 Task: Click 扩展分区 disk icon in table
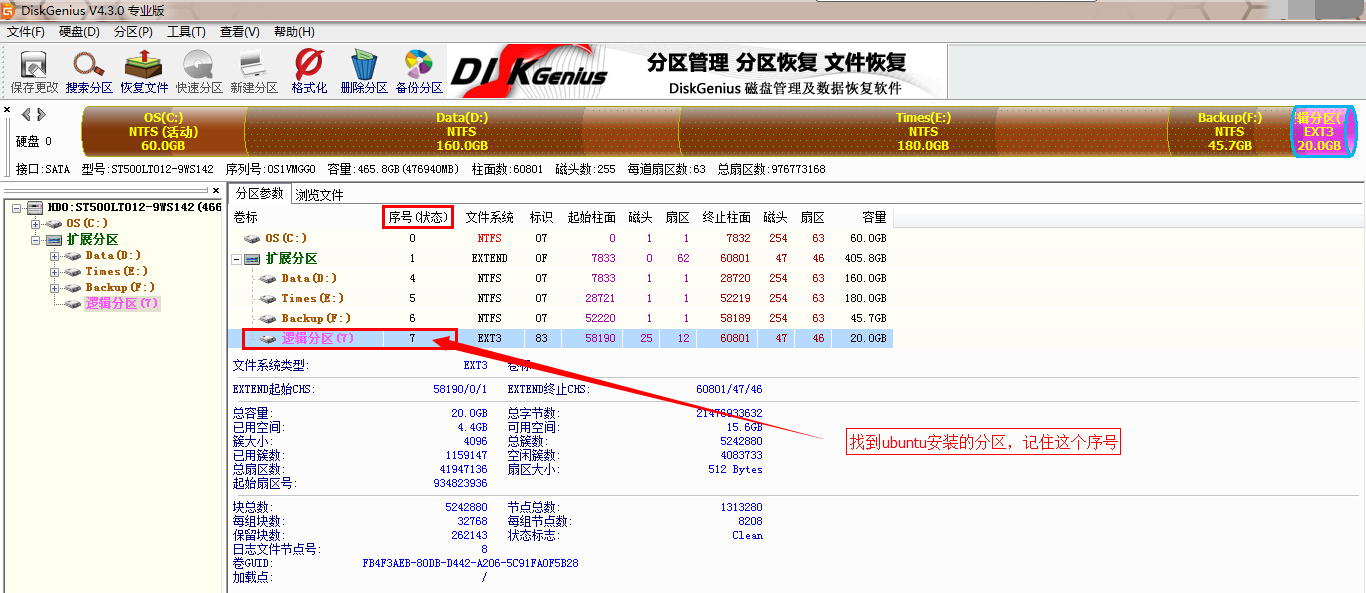click(x=254, y=259)
